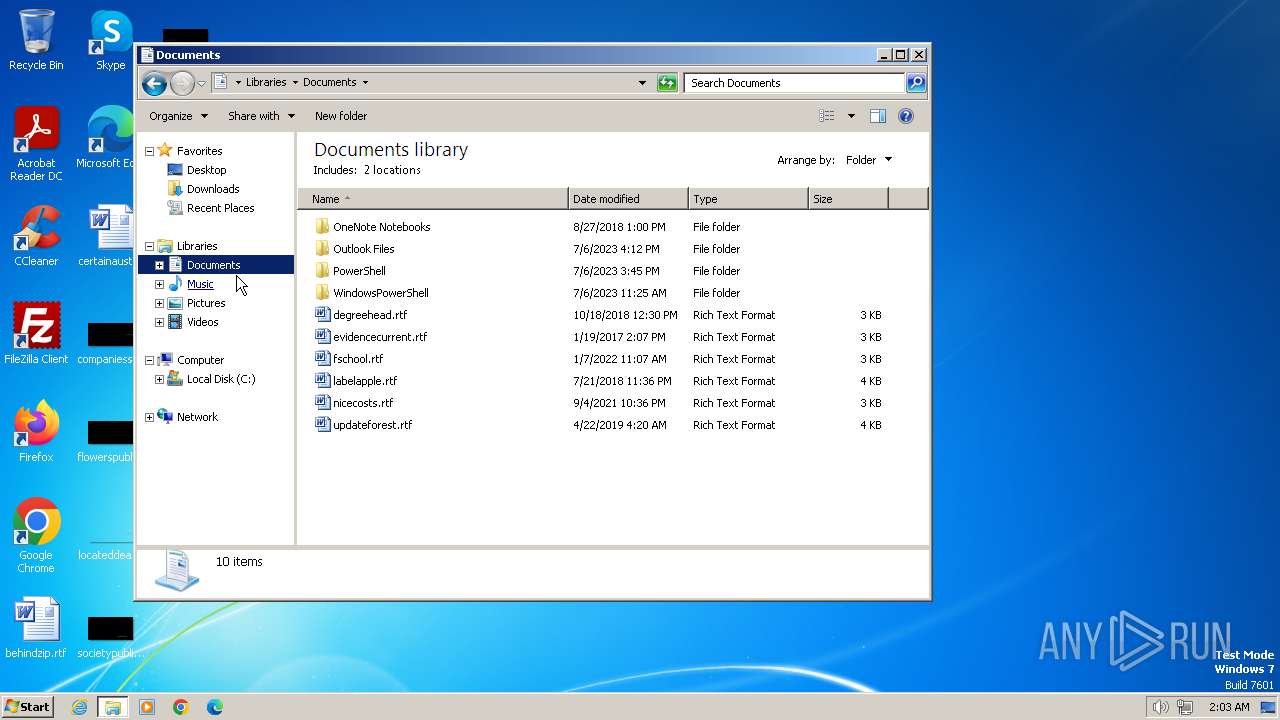Image resolution: width=1280 pixels, height=720 pixels.
Task: Open the Start menu
Action: pyautogui.click(x=27, y=706)
